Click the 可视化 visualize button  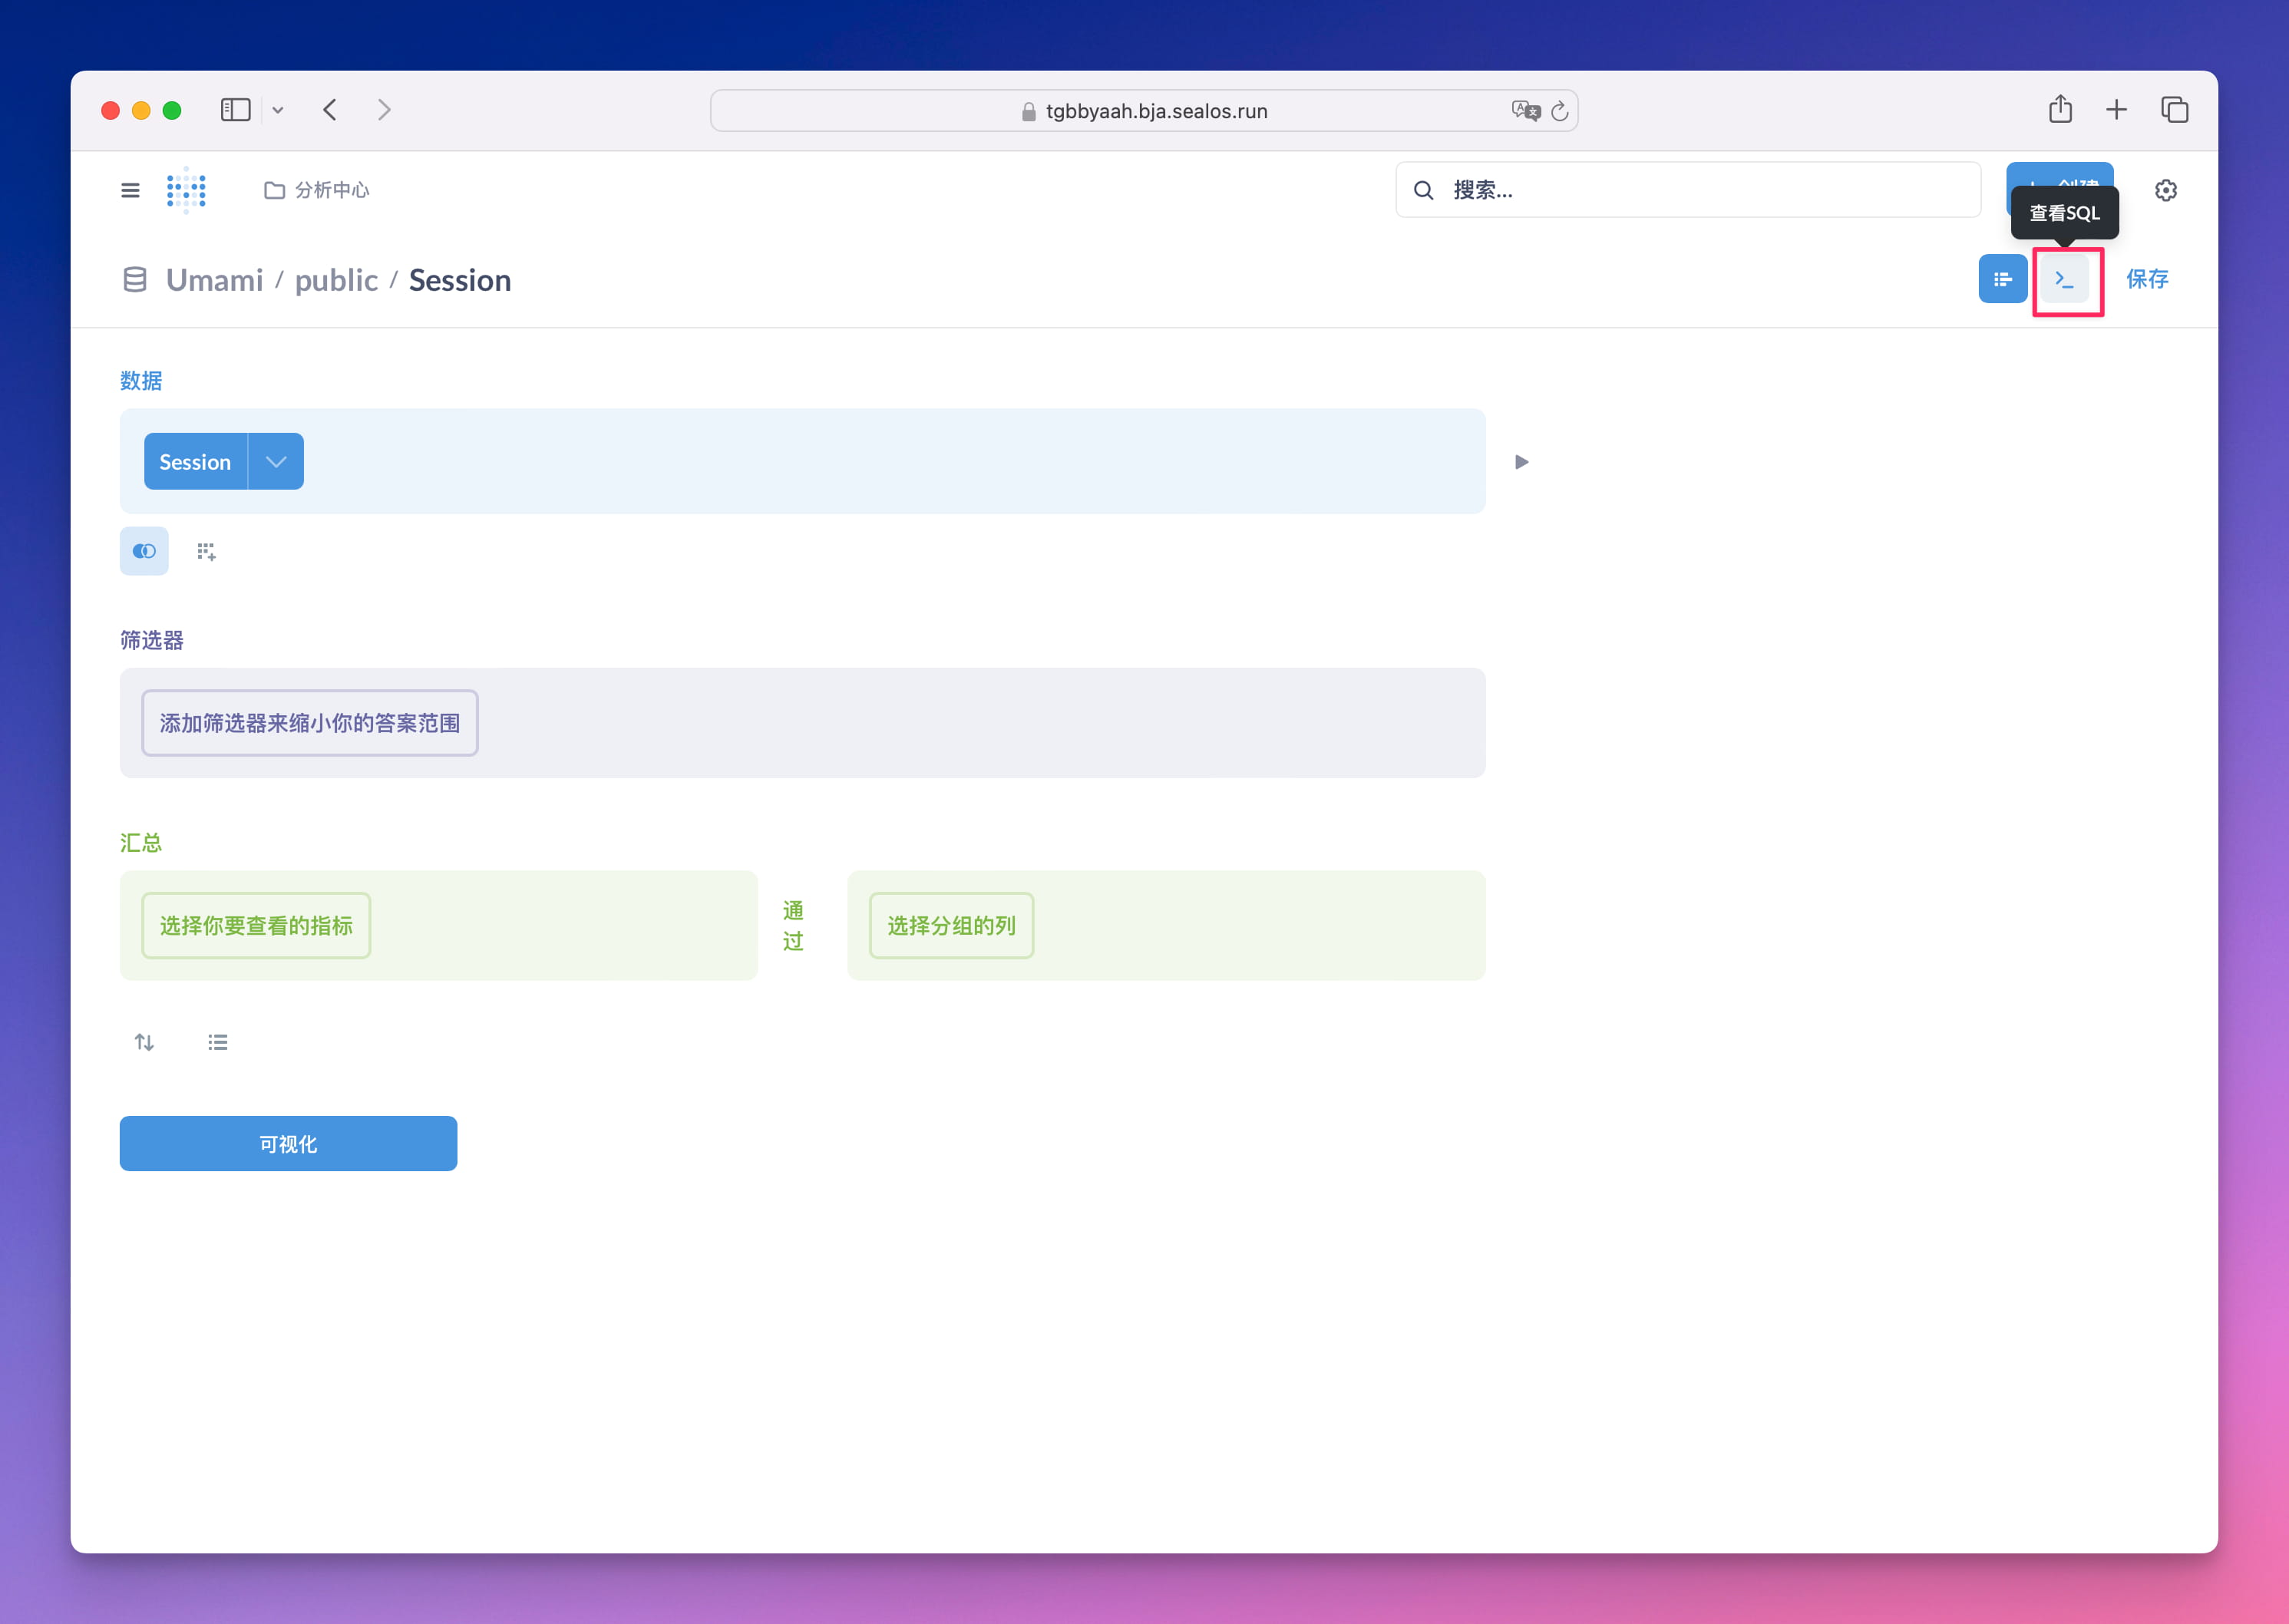(288, 1143)
